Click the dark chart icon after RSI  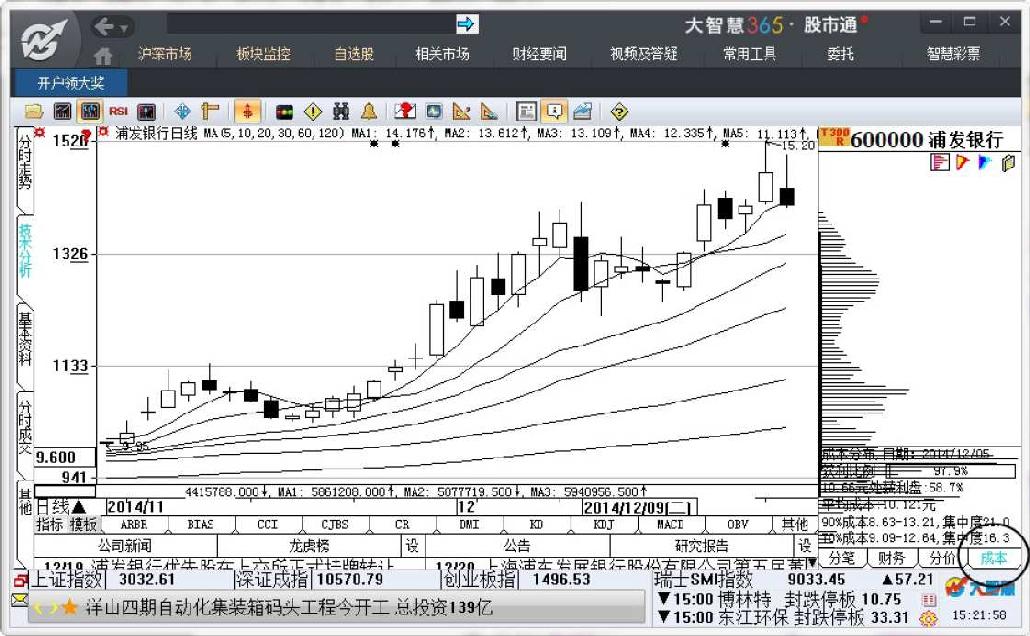[x=146, y=112]
